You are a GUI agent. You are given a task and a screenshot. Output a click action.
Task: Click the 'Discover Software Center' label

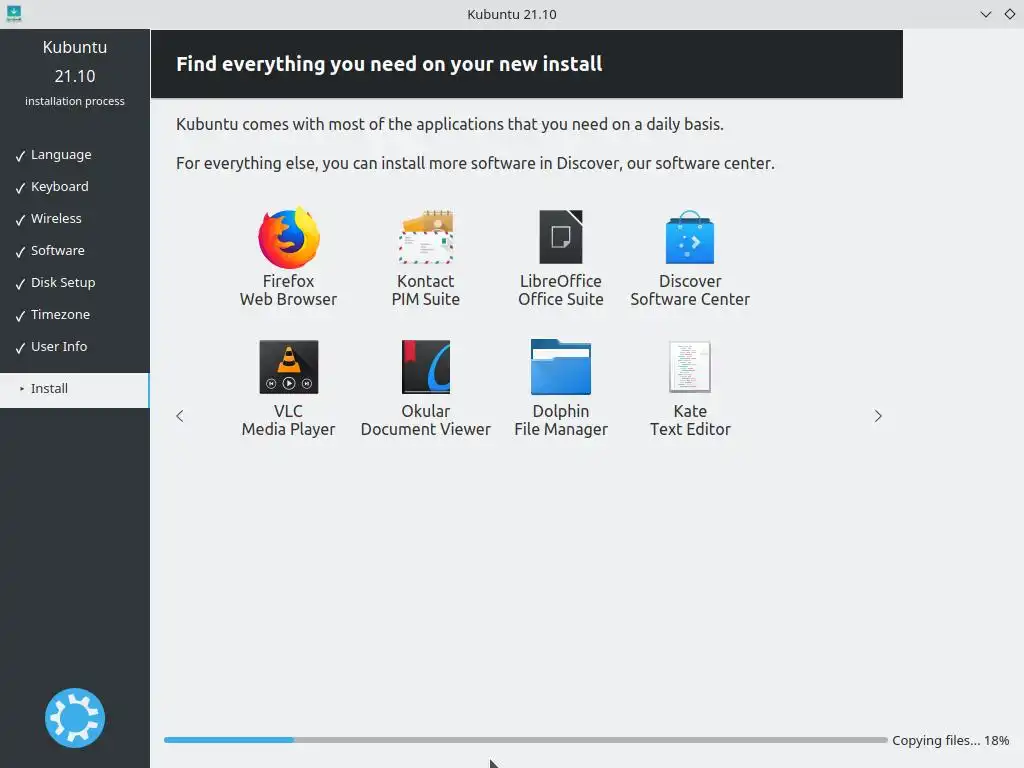[690, 290]
